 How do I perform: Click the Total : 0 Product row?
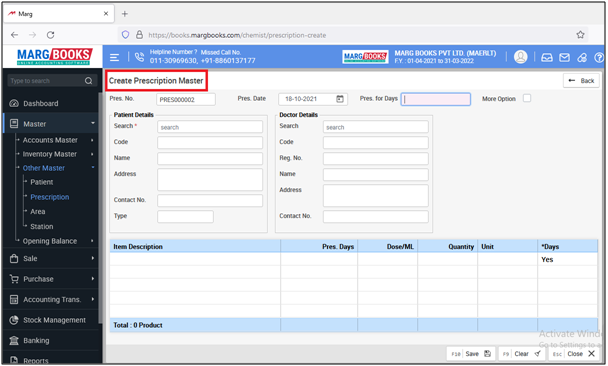[353, 325]
